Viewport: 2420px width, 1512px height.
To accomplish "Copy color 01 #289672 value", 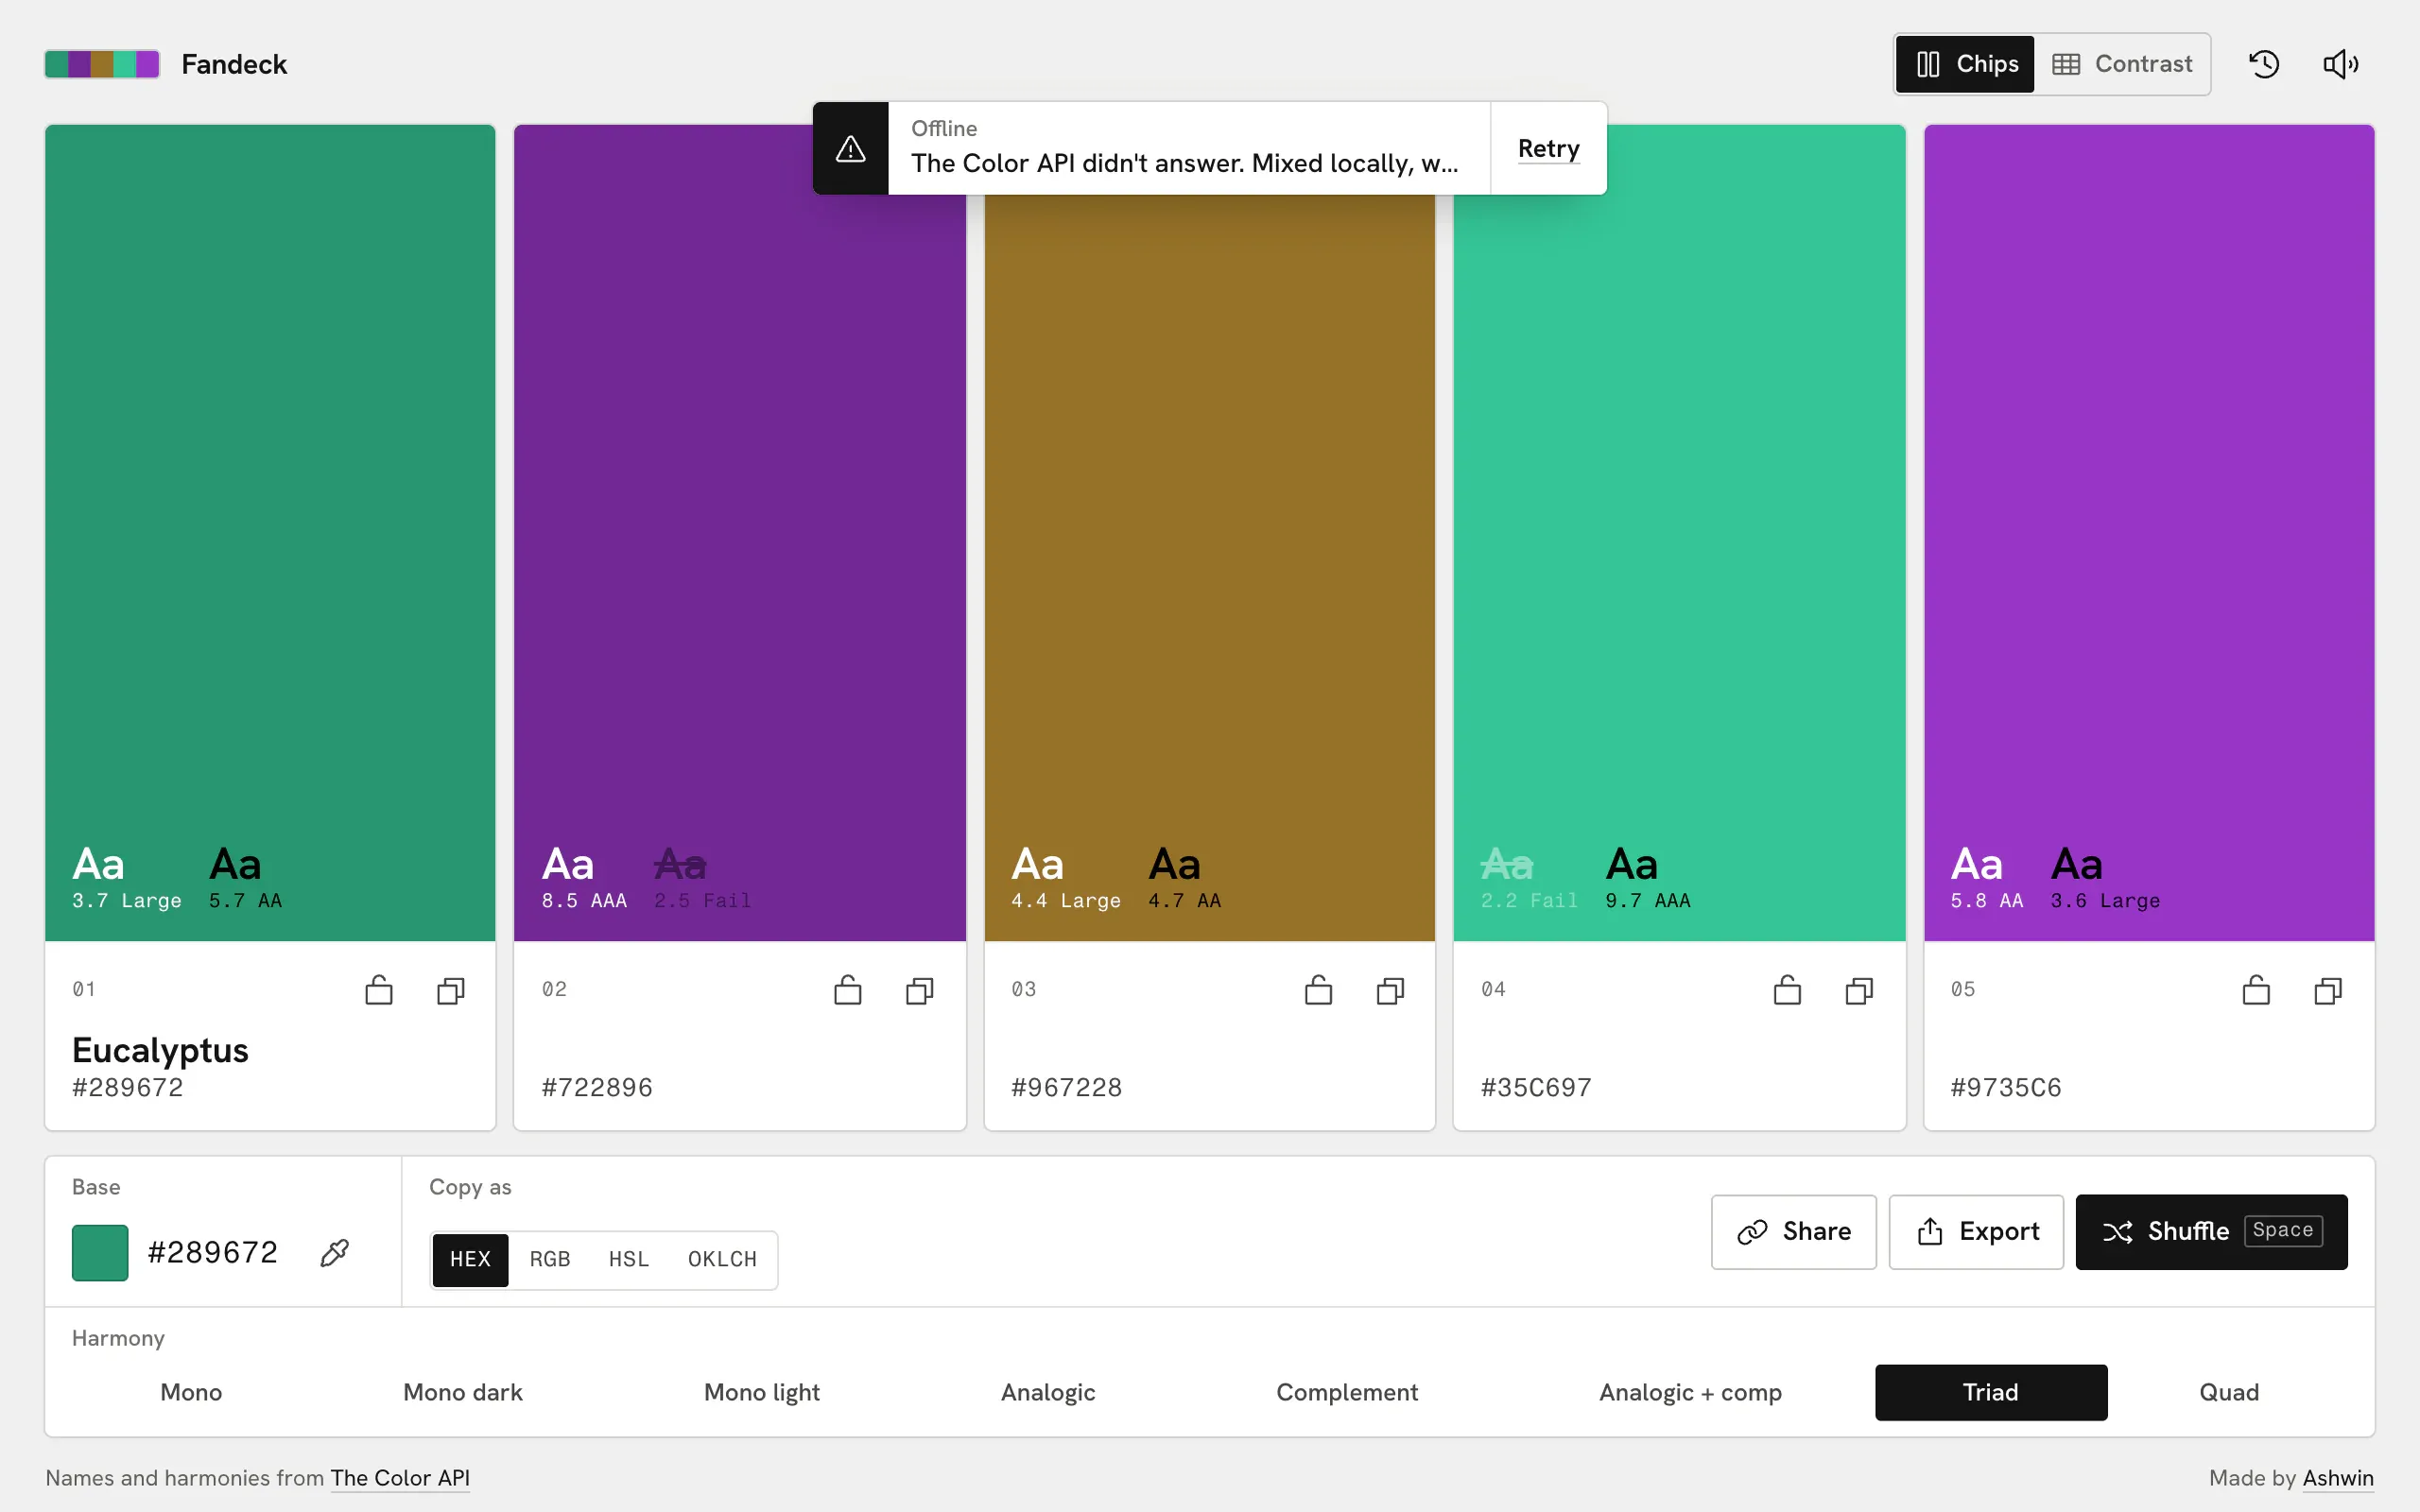I will pyautogui.click(x=451, y=990).
